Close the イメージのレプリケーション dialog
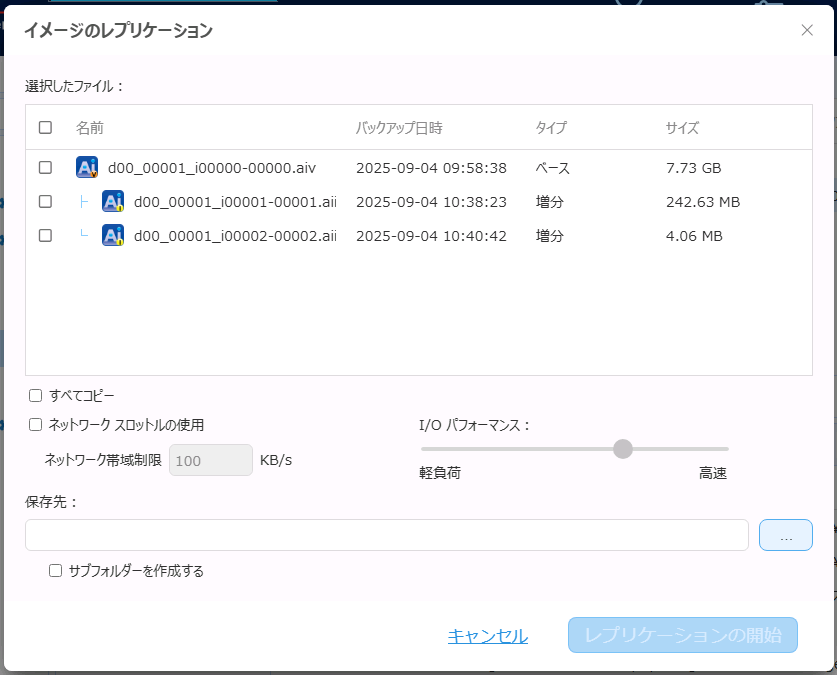The image size is (837, 675). [807, 30]
